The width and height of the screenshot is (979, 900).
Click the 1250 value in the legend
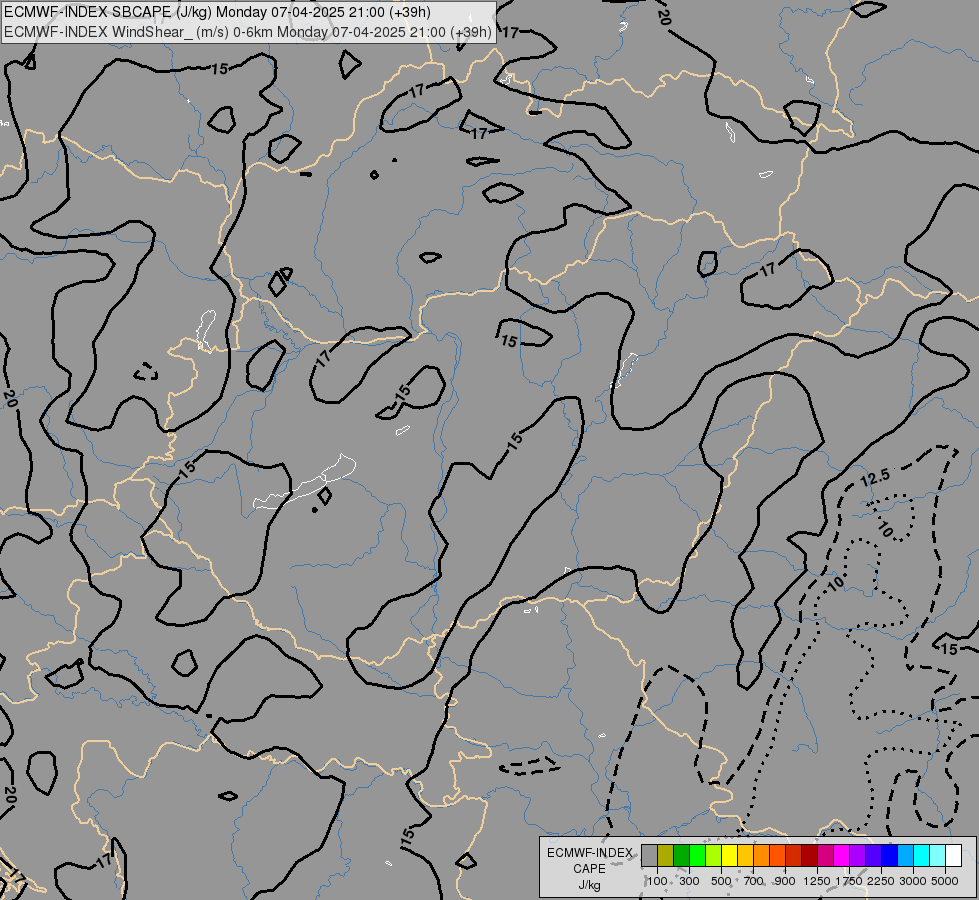817,881
